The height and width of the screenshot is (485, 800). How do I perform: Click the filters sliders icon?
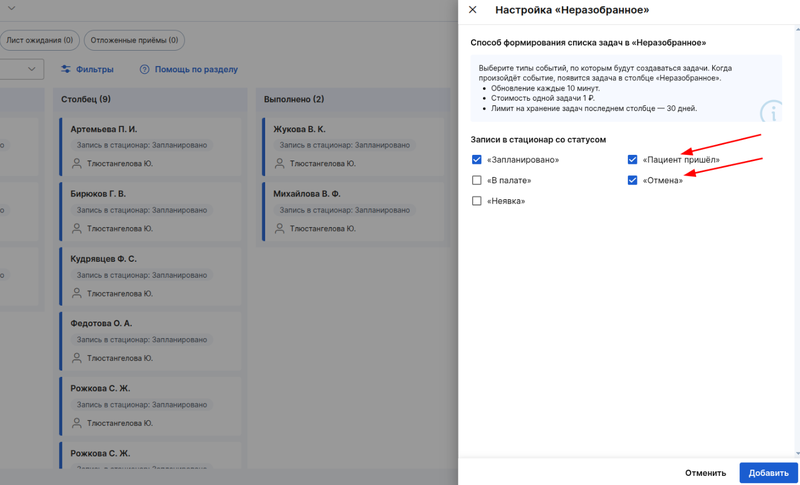point(66,70)
